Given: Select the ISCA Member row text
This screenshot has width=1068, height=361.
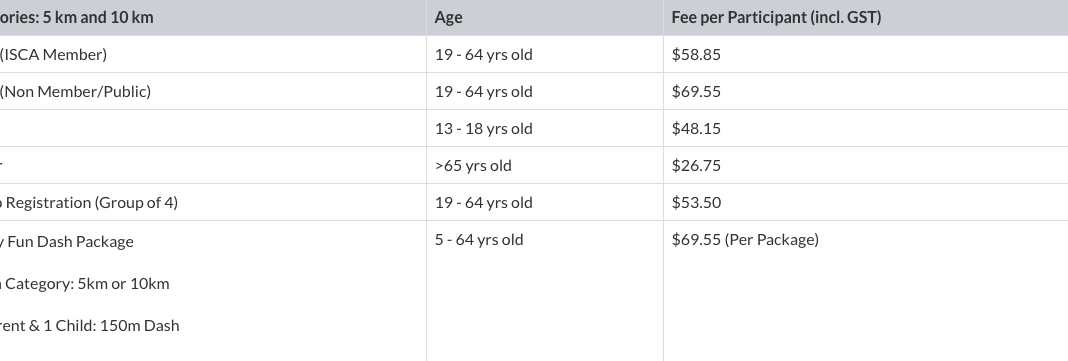Looking at the screenshot, I should pyautogui.click(x=53, y=54).
